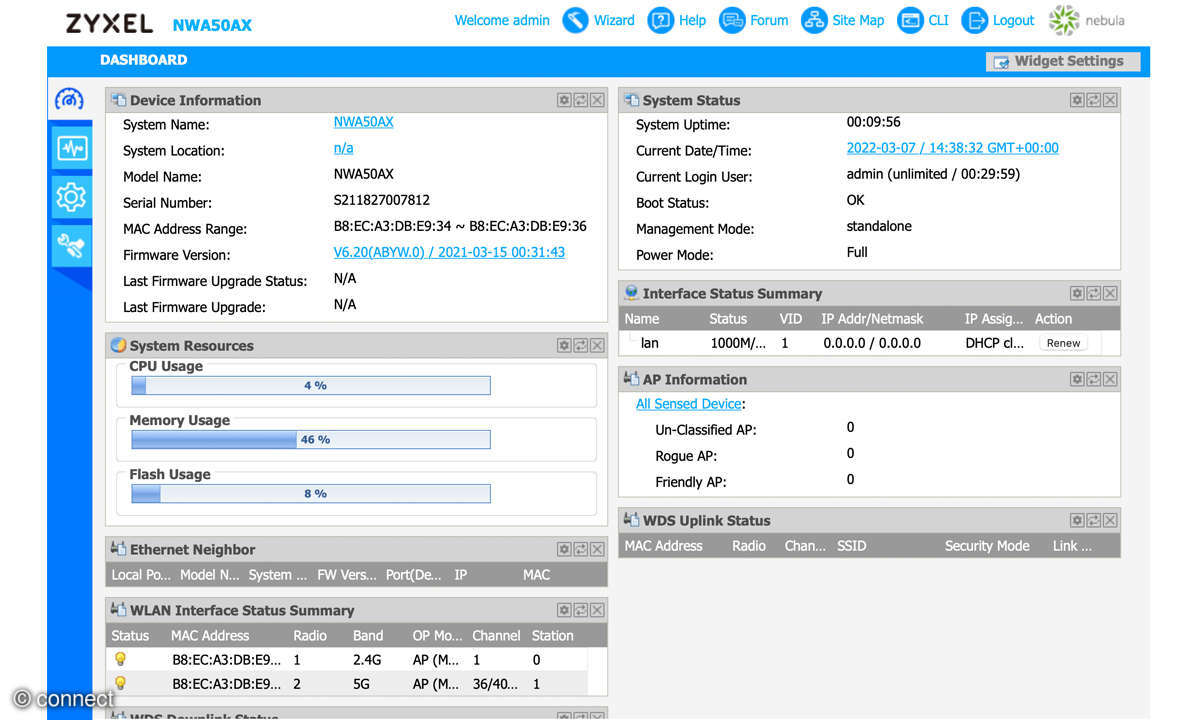Viewport: 1200px width, 720px height.
Task: Close the Ethernet Neighbor widget
Action: click(x=597, y=549)
